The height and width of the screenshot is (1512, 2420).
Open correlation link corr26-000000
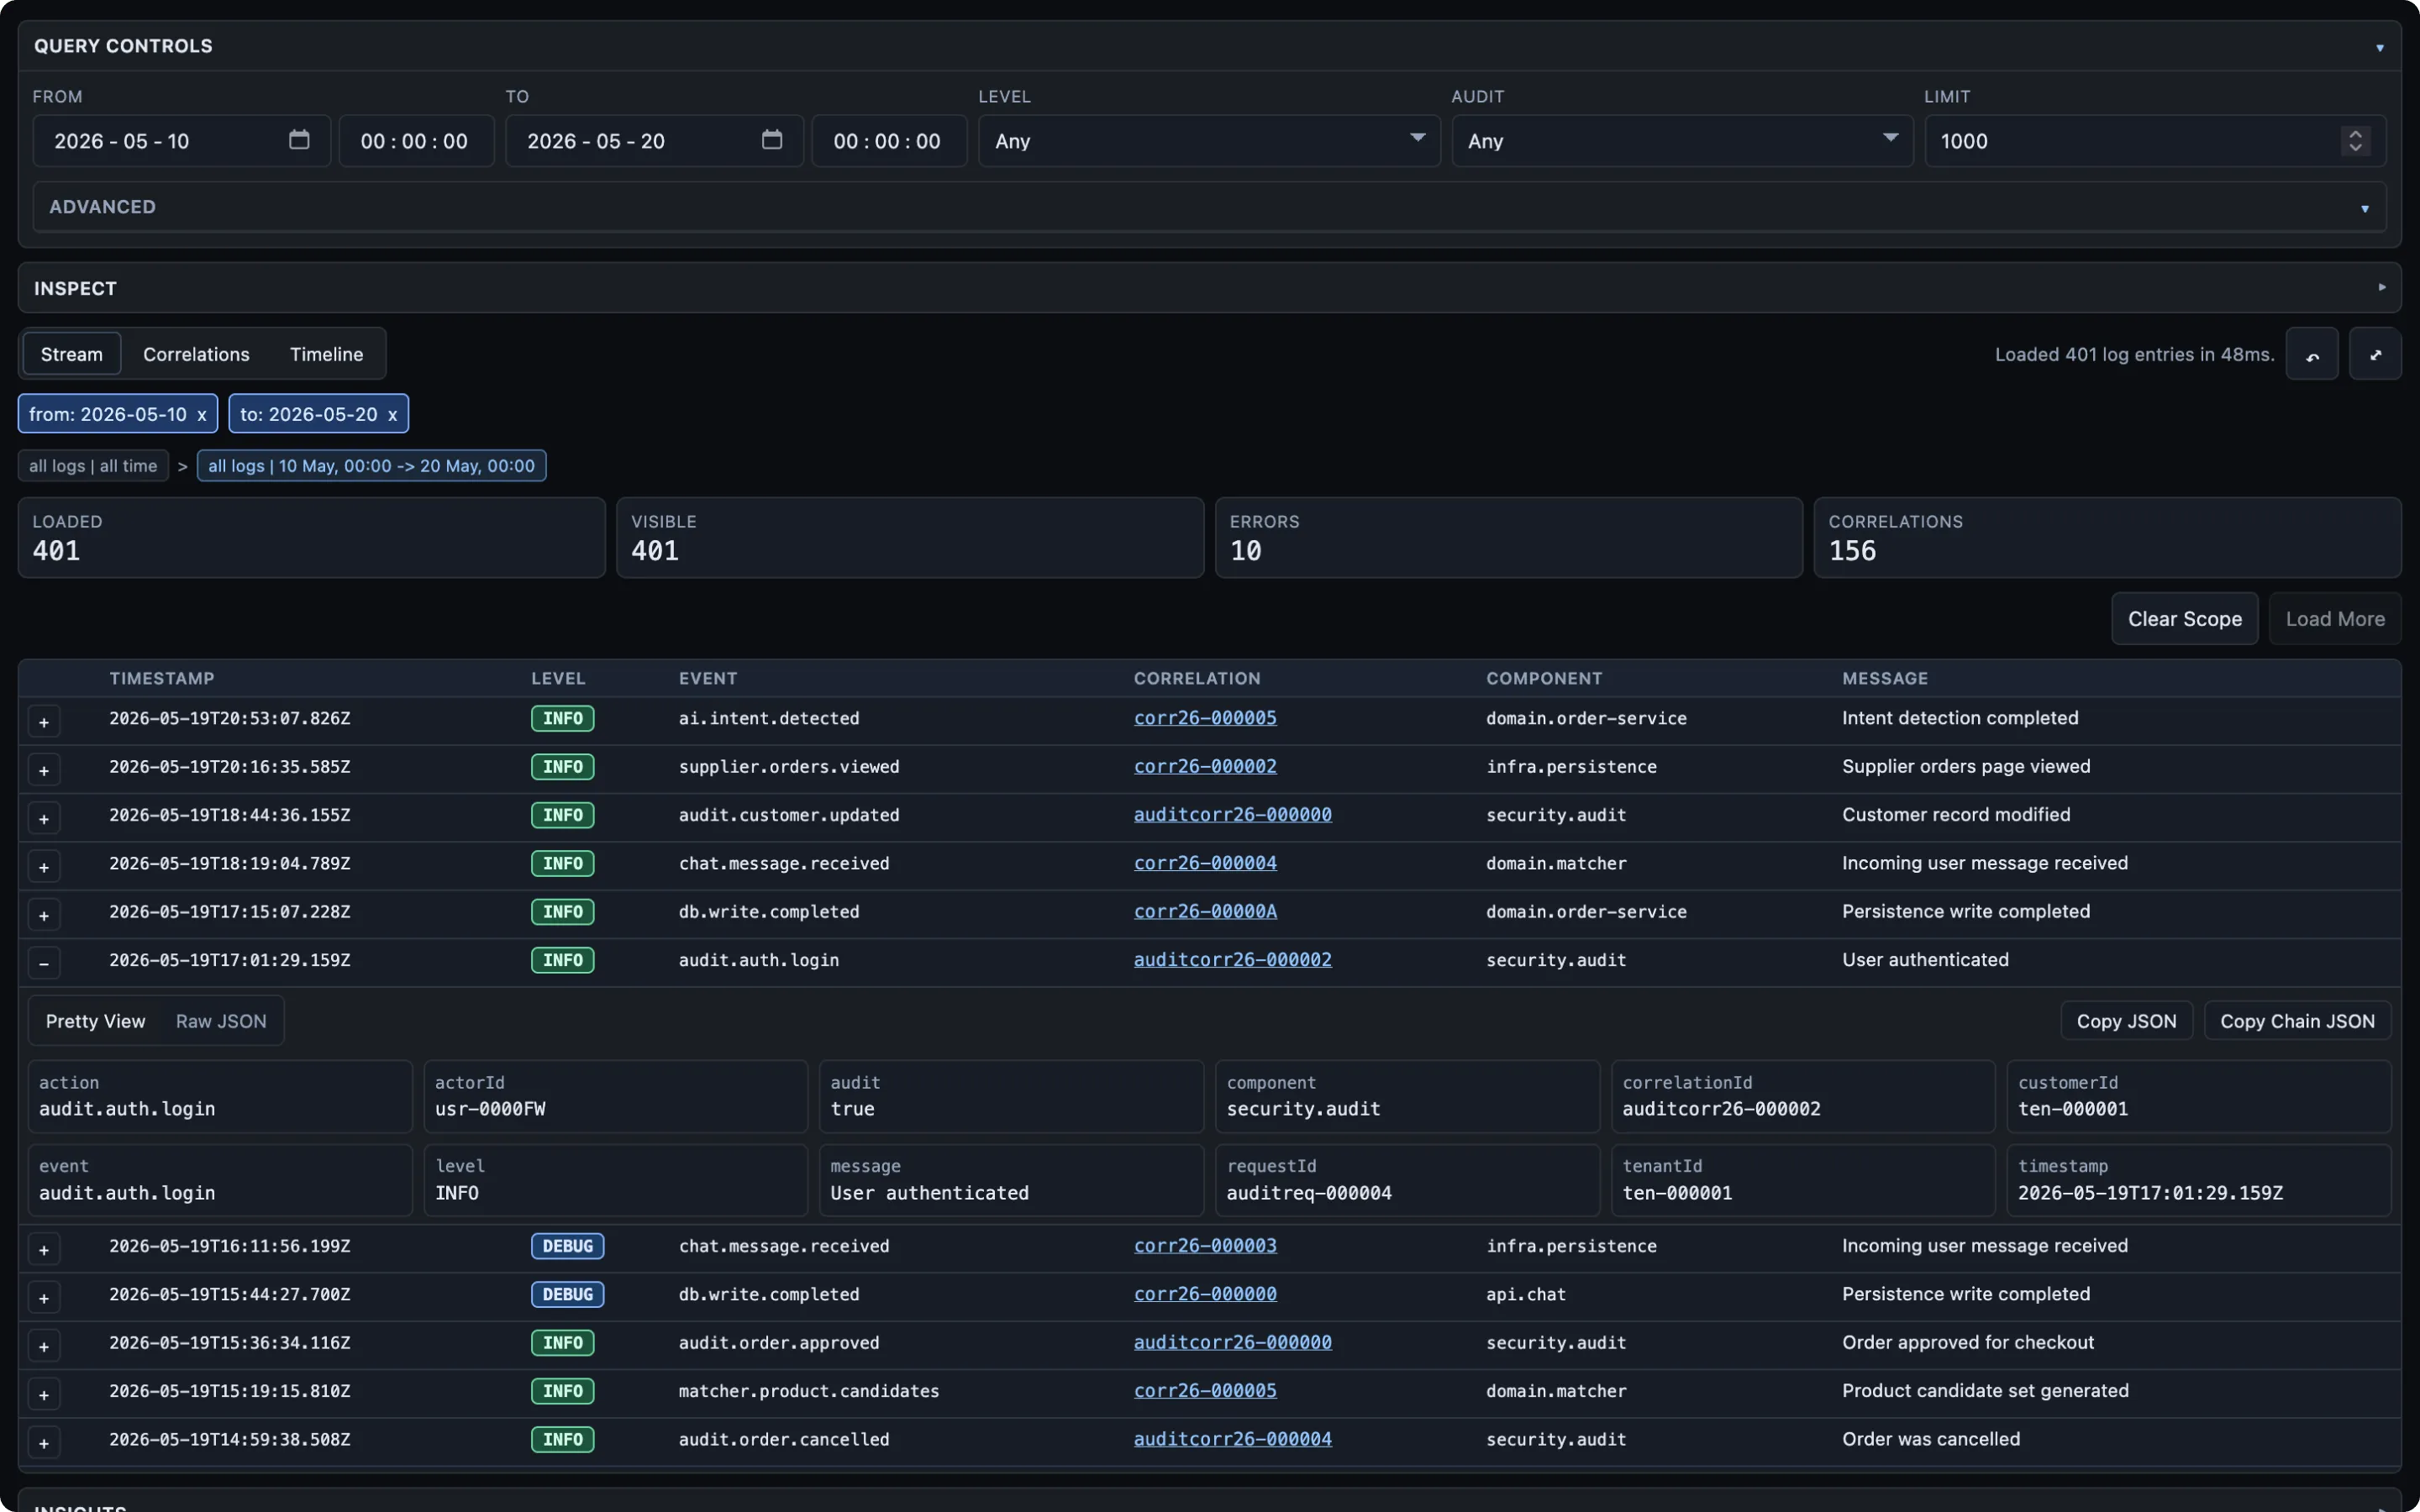[1205, 1294]
